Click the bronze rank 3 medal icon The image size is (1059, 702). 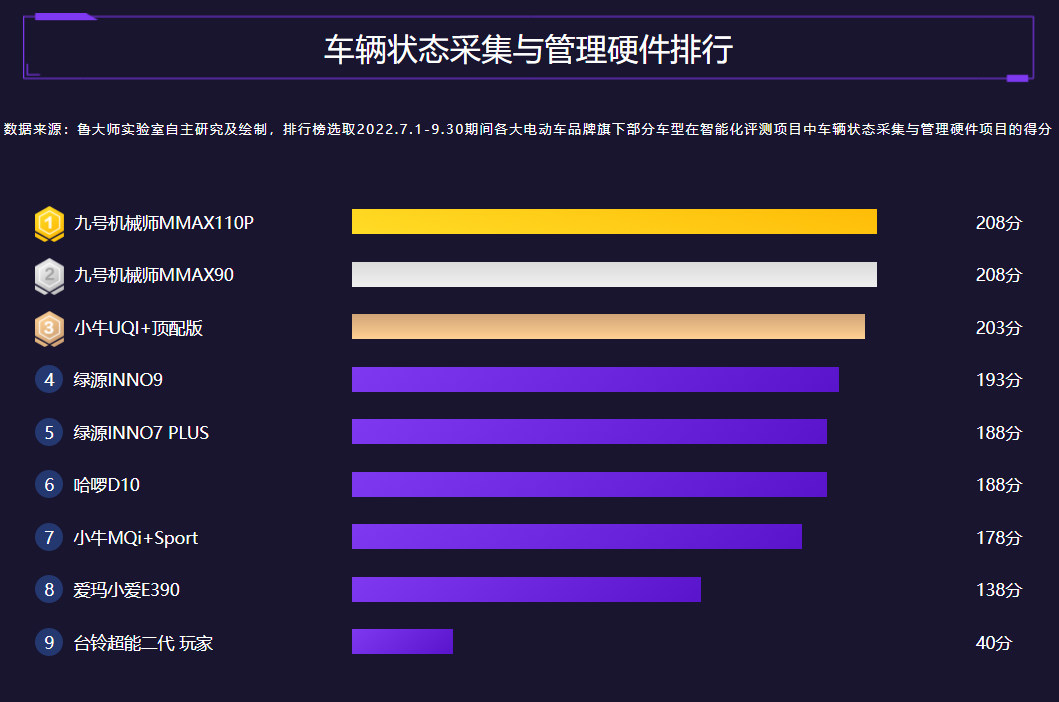[x=49, y=329]
